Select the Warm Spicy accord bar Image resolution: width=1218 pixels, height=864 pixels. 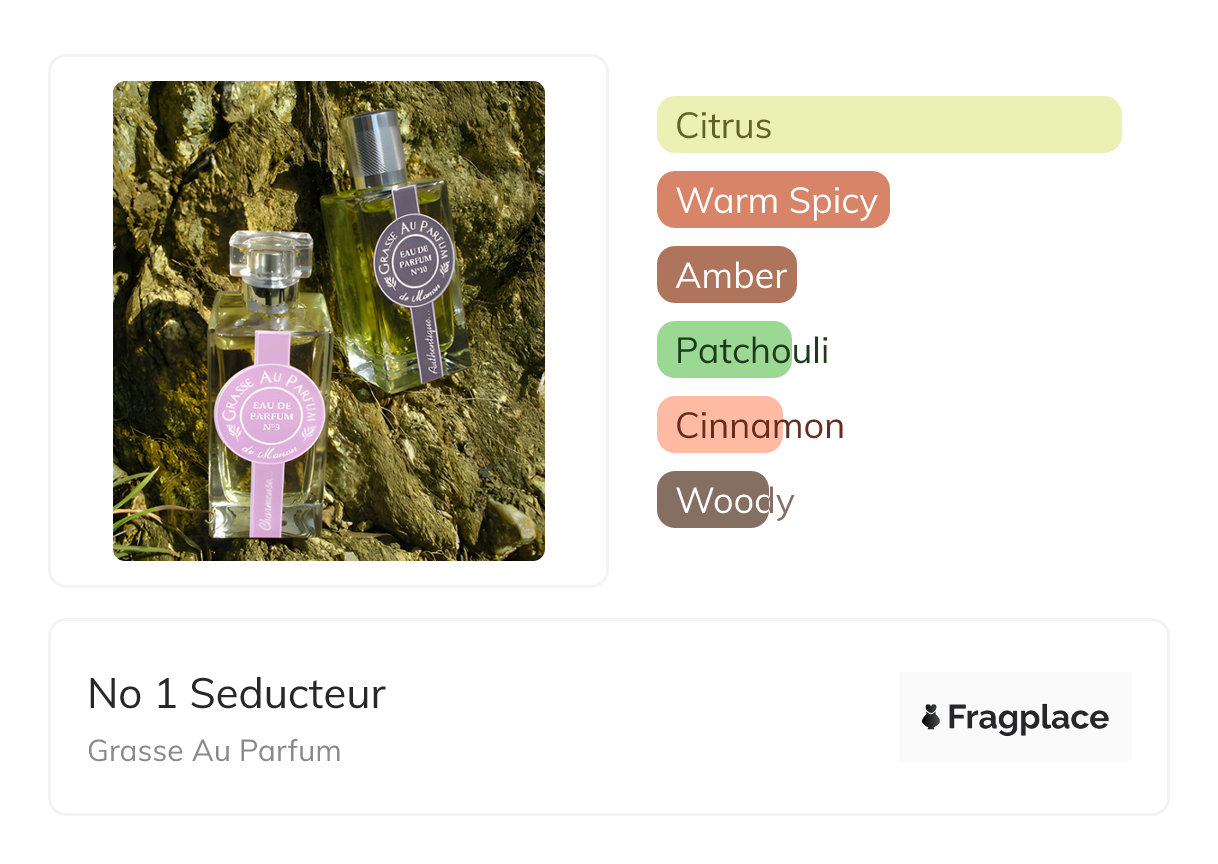coord(772,200)
